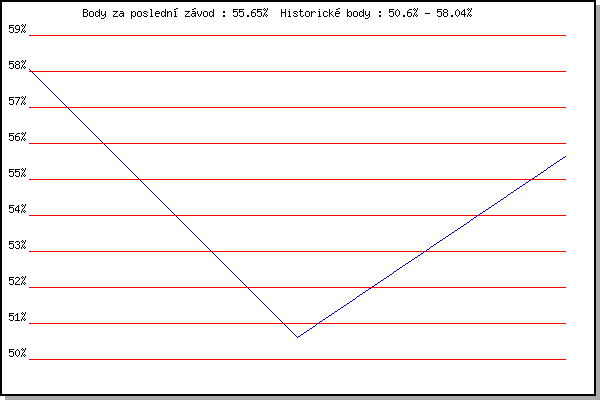Viewport: 600px width, 400px height.
Task: Click the 50.6% value in title
Action: tap(403, 13)
